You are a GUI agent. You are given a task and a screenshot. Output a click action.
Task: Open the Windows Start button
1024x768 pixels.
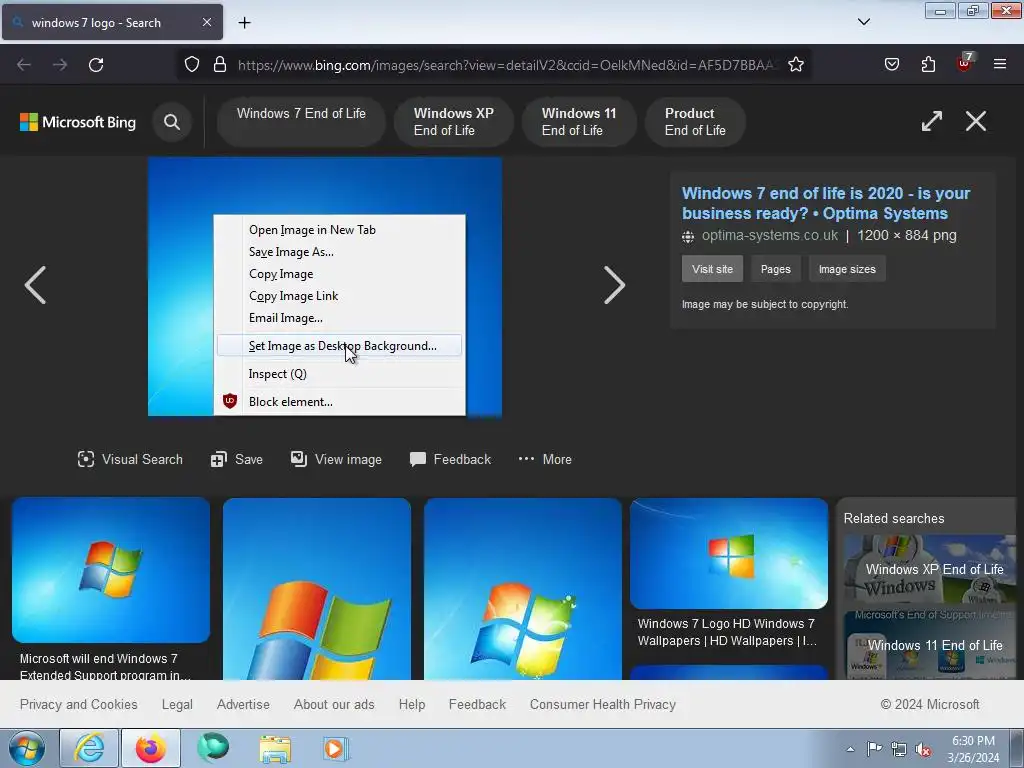point(27,748)
